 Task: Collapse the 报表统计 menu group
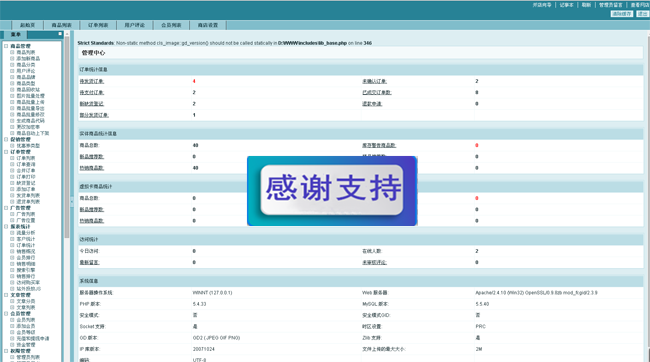tap(6, 226)
